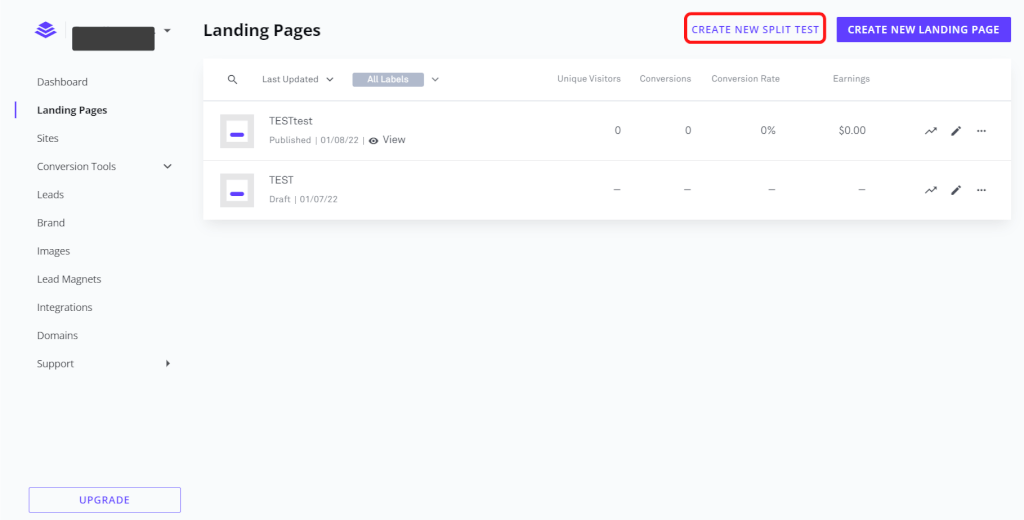Click the Leadpages logo icon
This screenshot has height=520, width=1024.
point(45,31)
